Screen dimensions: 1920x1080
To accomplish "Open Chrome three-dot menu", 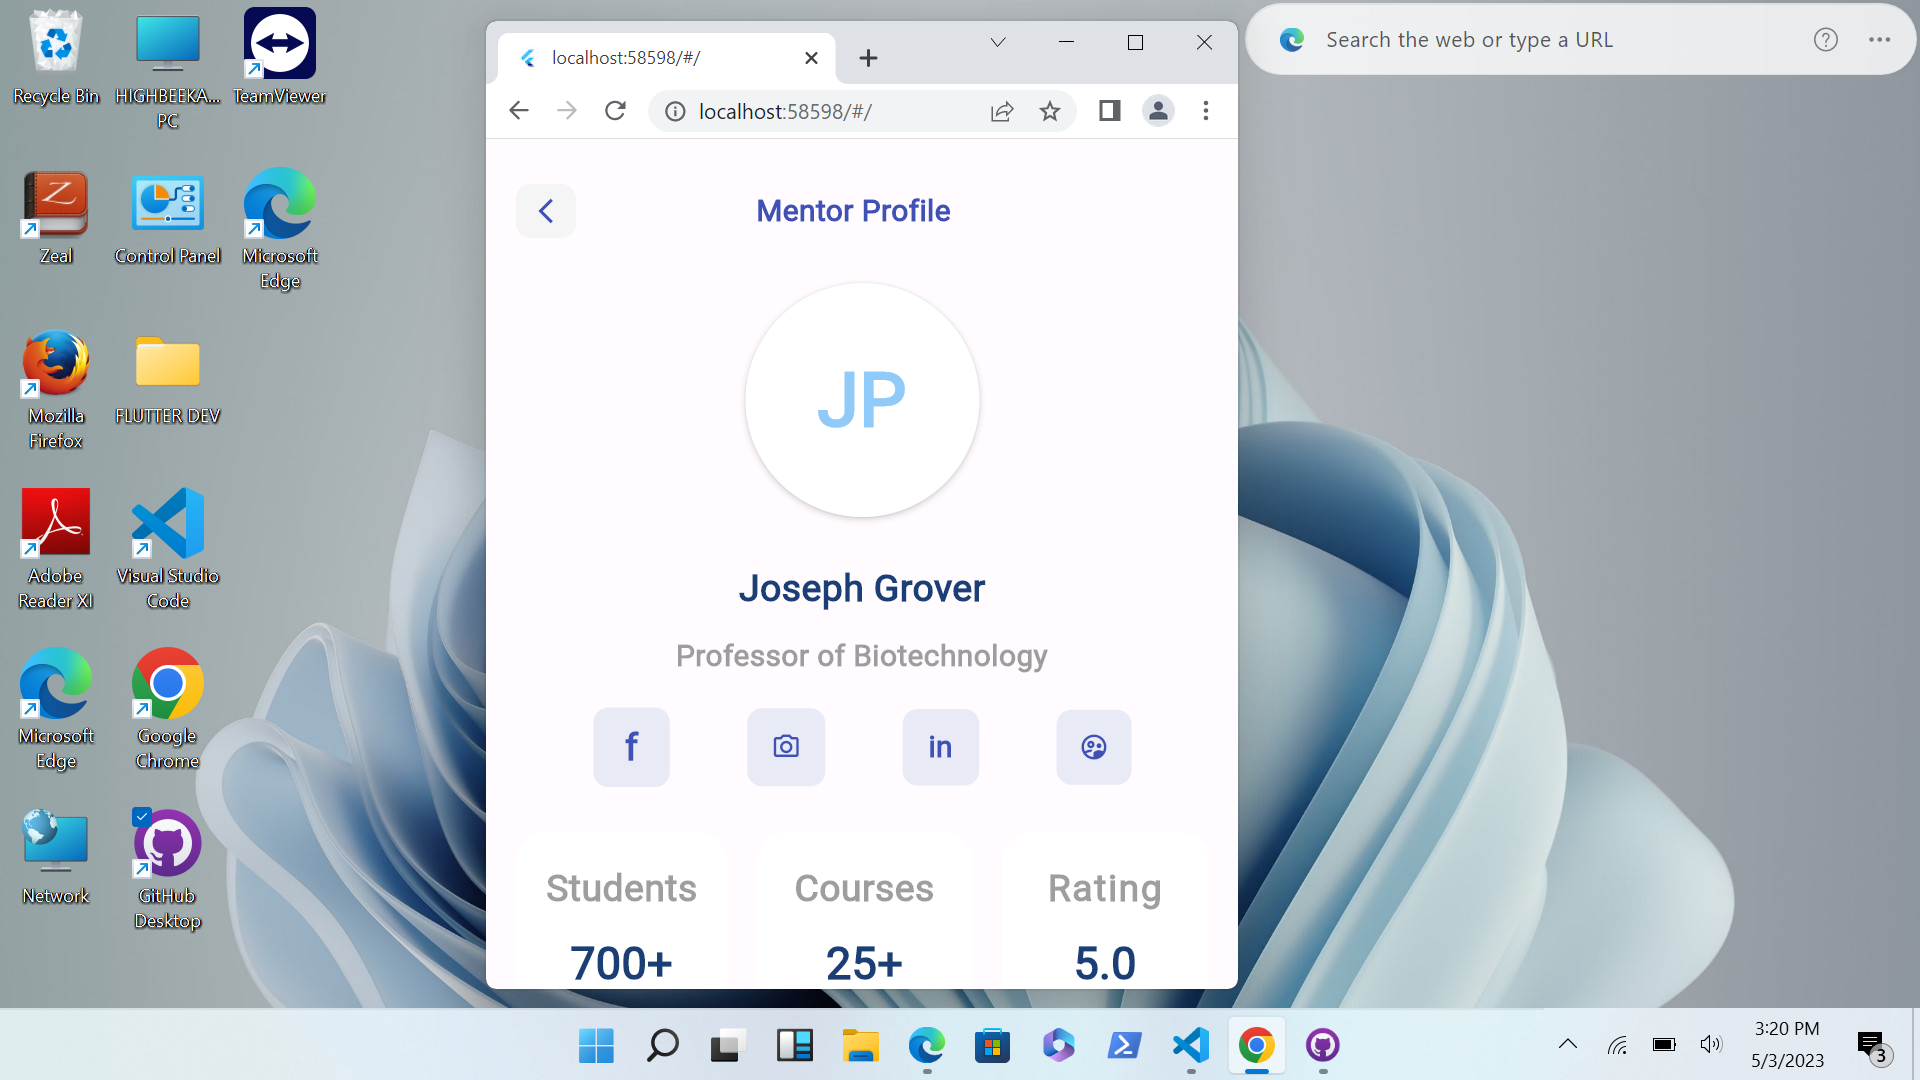I will [1206, 111].
